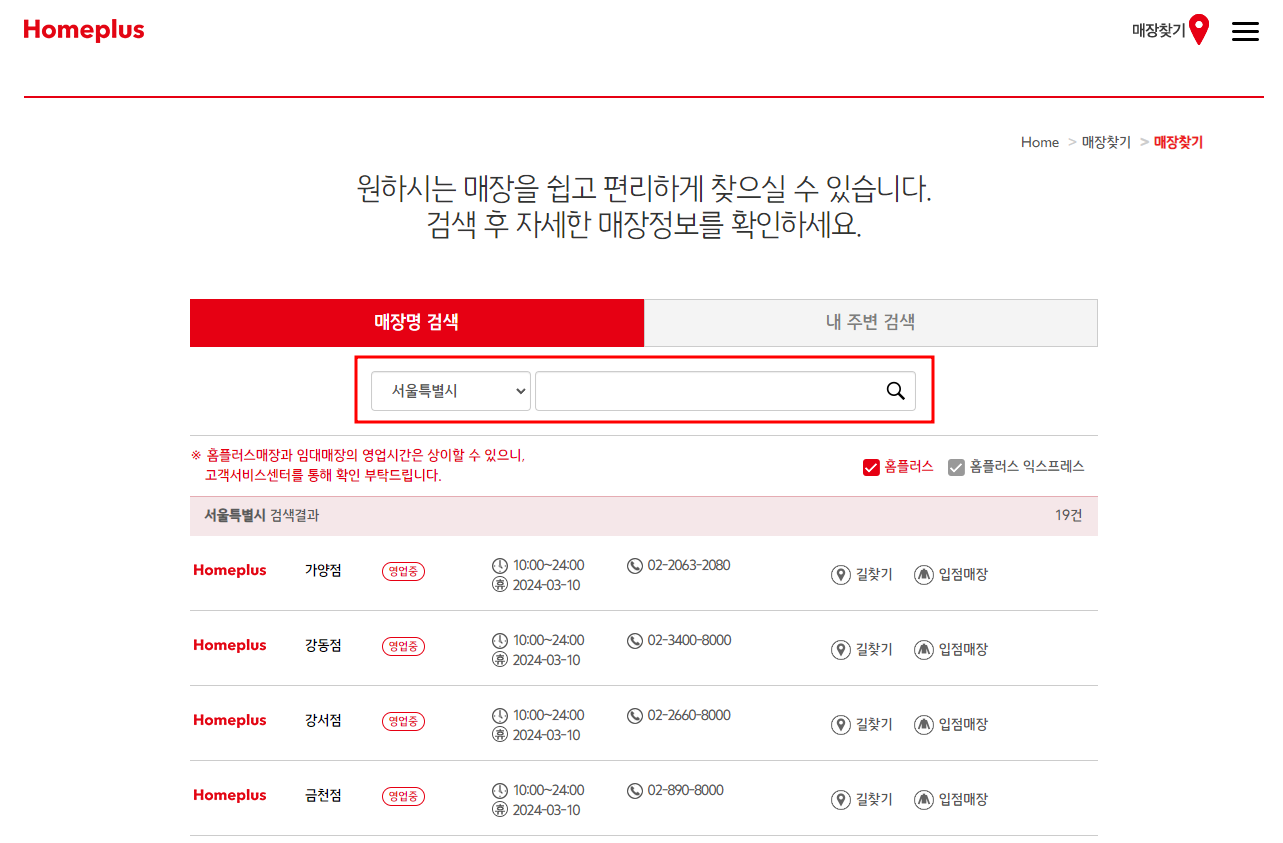The width and height of the screenshot is (1283, 843).
Task: Click the 가양점 store name
Action: pyautogui.click(x=323, y=570)
